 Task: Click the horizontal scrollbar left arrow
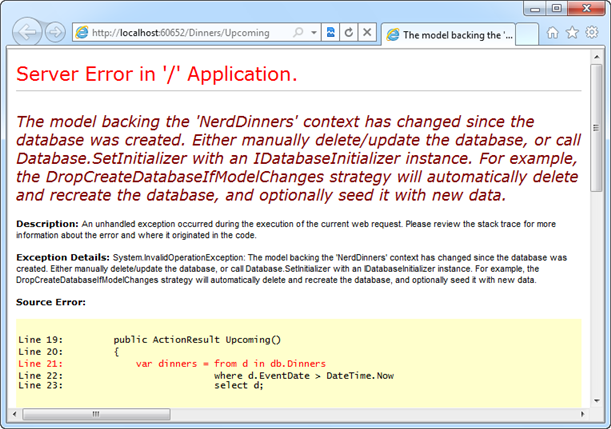pyautogui.click(x=14, y=414)
